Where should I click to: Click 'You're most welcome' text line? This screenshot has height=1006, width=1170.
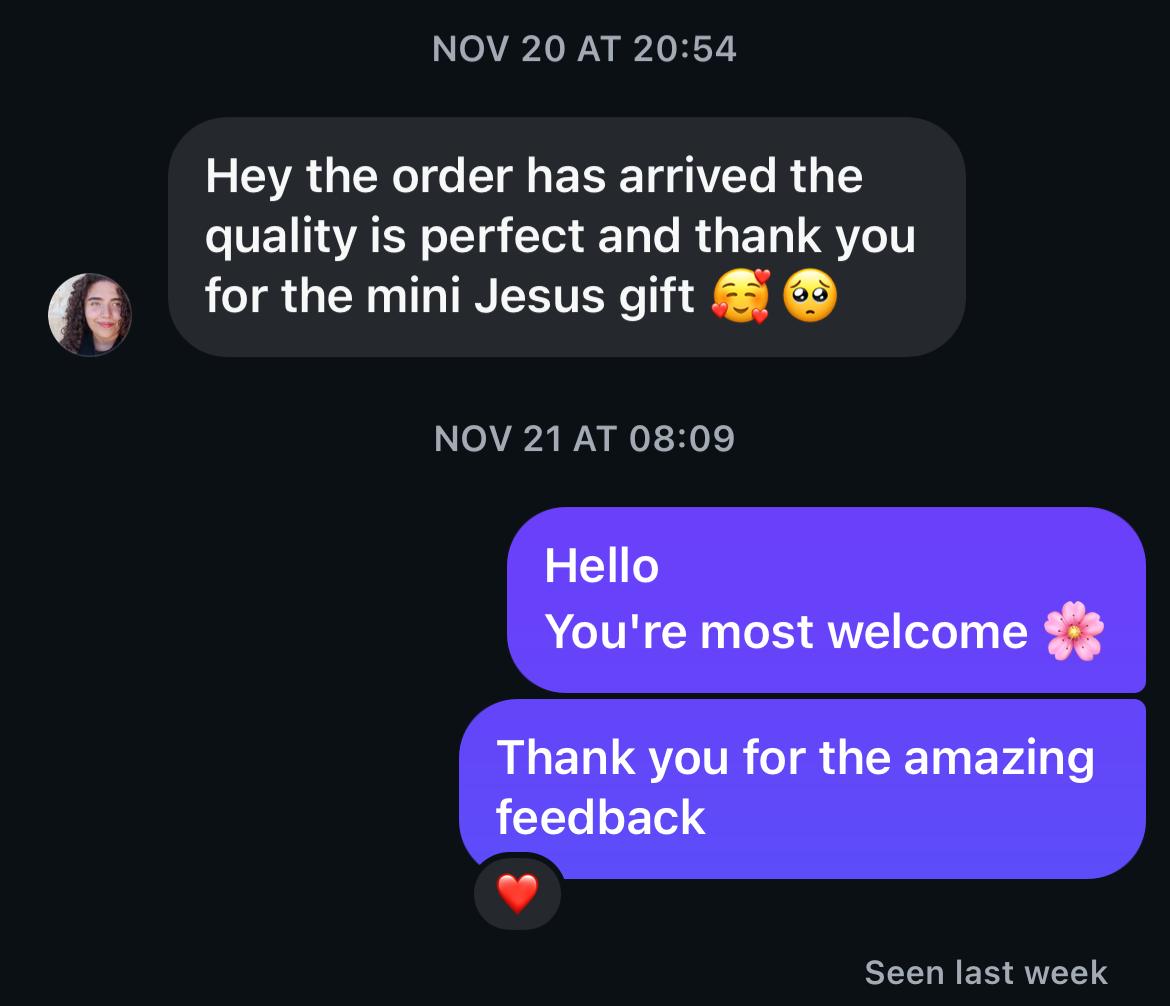(786, 631)
